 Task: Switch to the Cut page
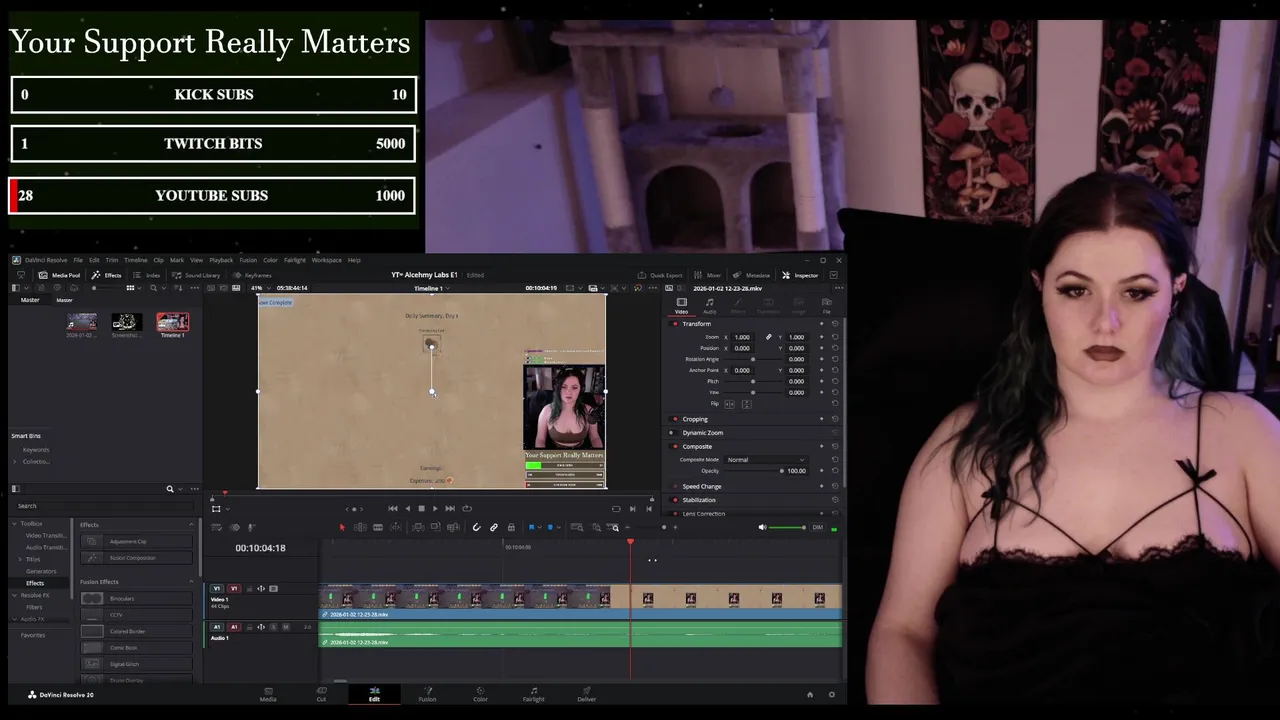(x=321, y=694)
